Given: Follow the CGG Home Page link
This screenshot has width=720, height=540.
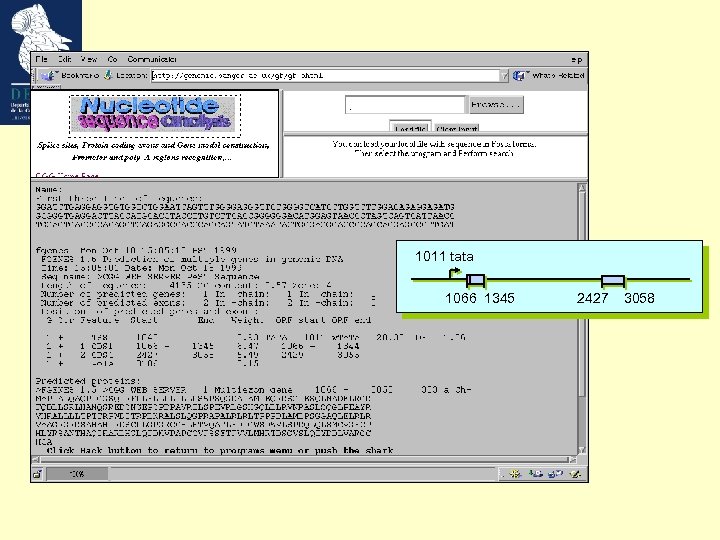Looking at the screenshot, I should click(67, 175).
